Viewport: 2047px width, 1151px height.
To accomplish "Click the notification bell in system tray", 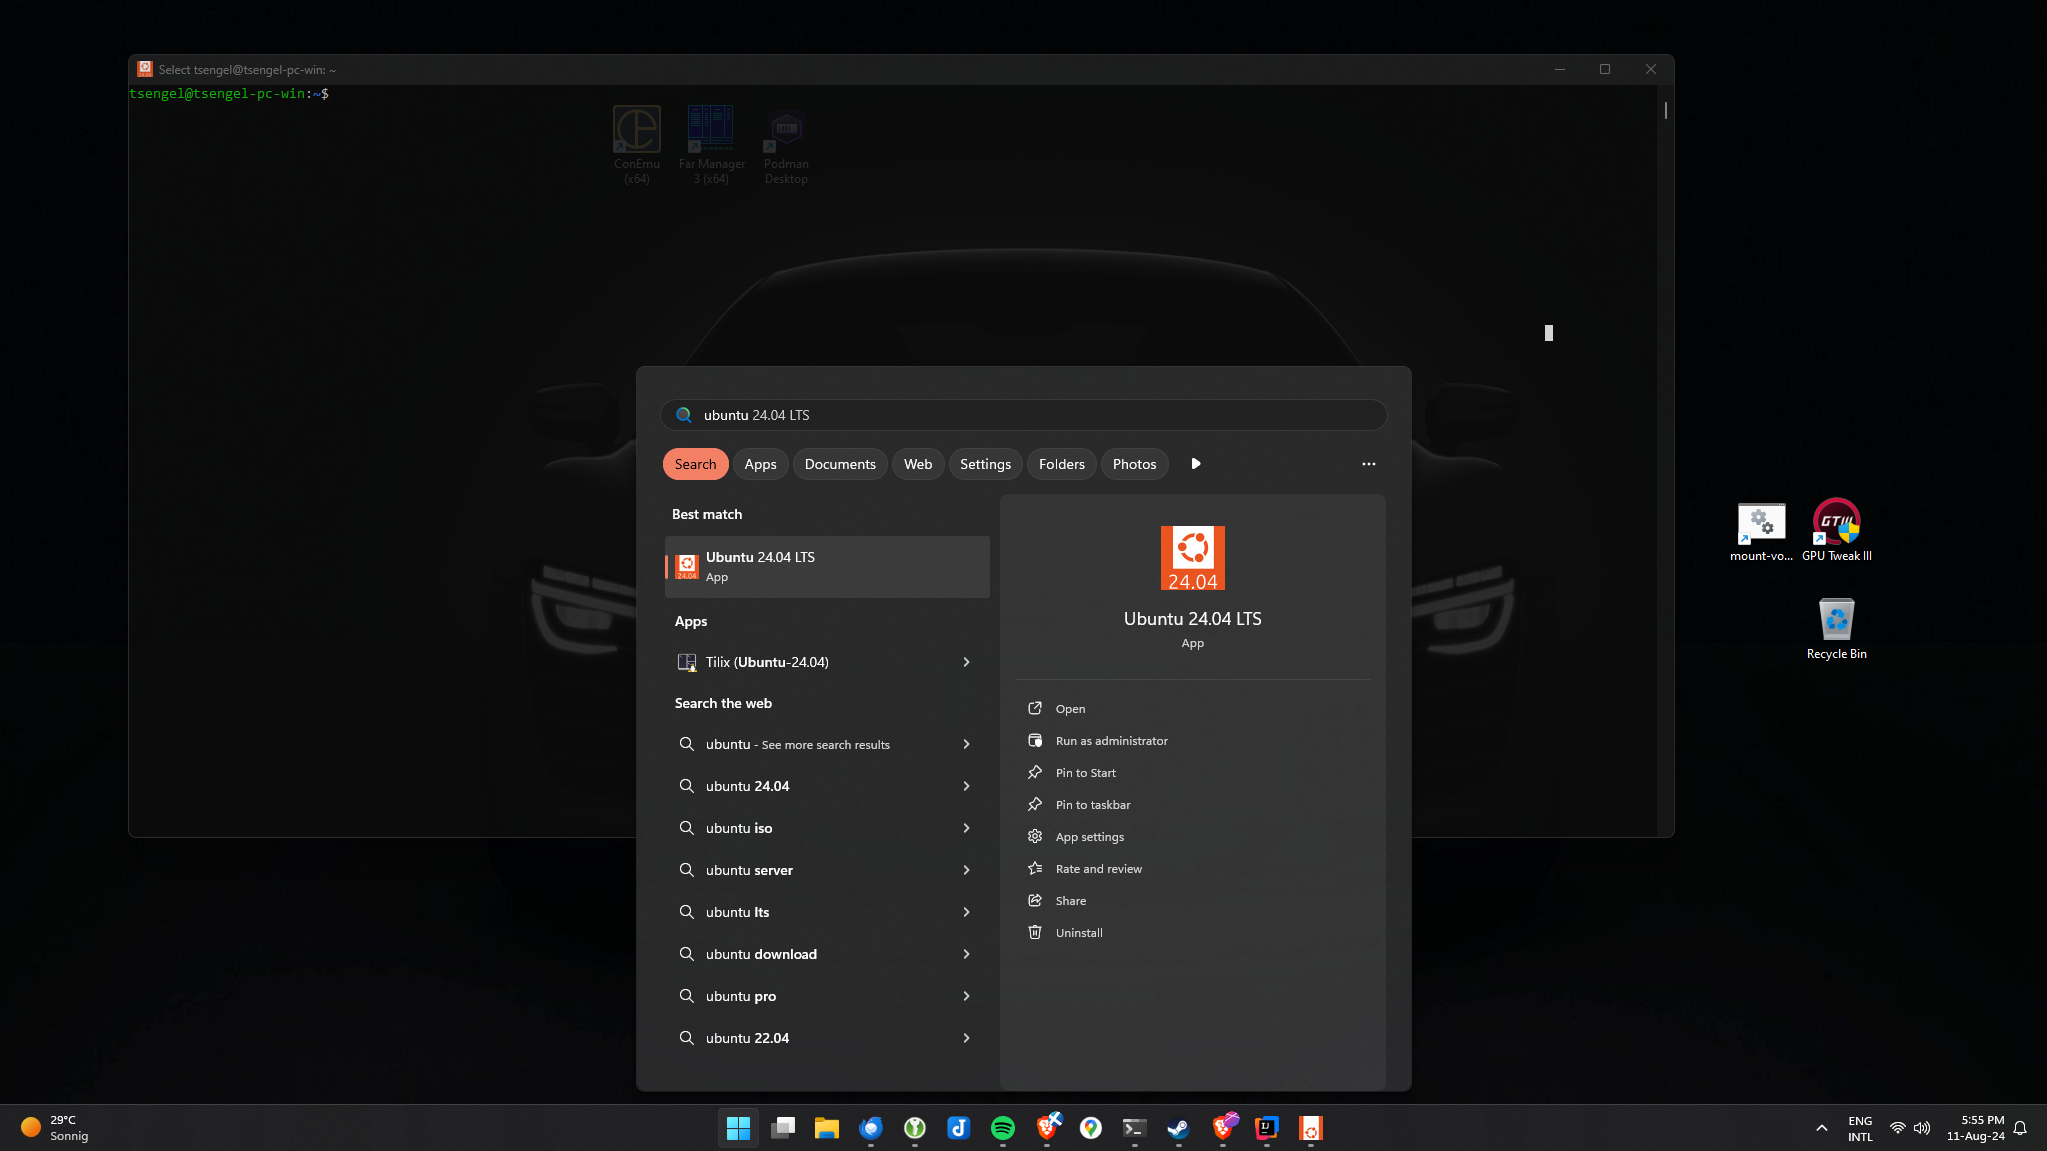I will click(x=2020, y=1128).
